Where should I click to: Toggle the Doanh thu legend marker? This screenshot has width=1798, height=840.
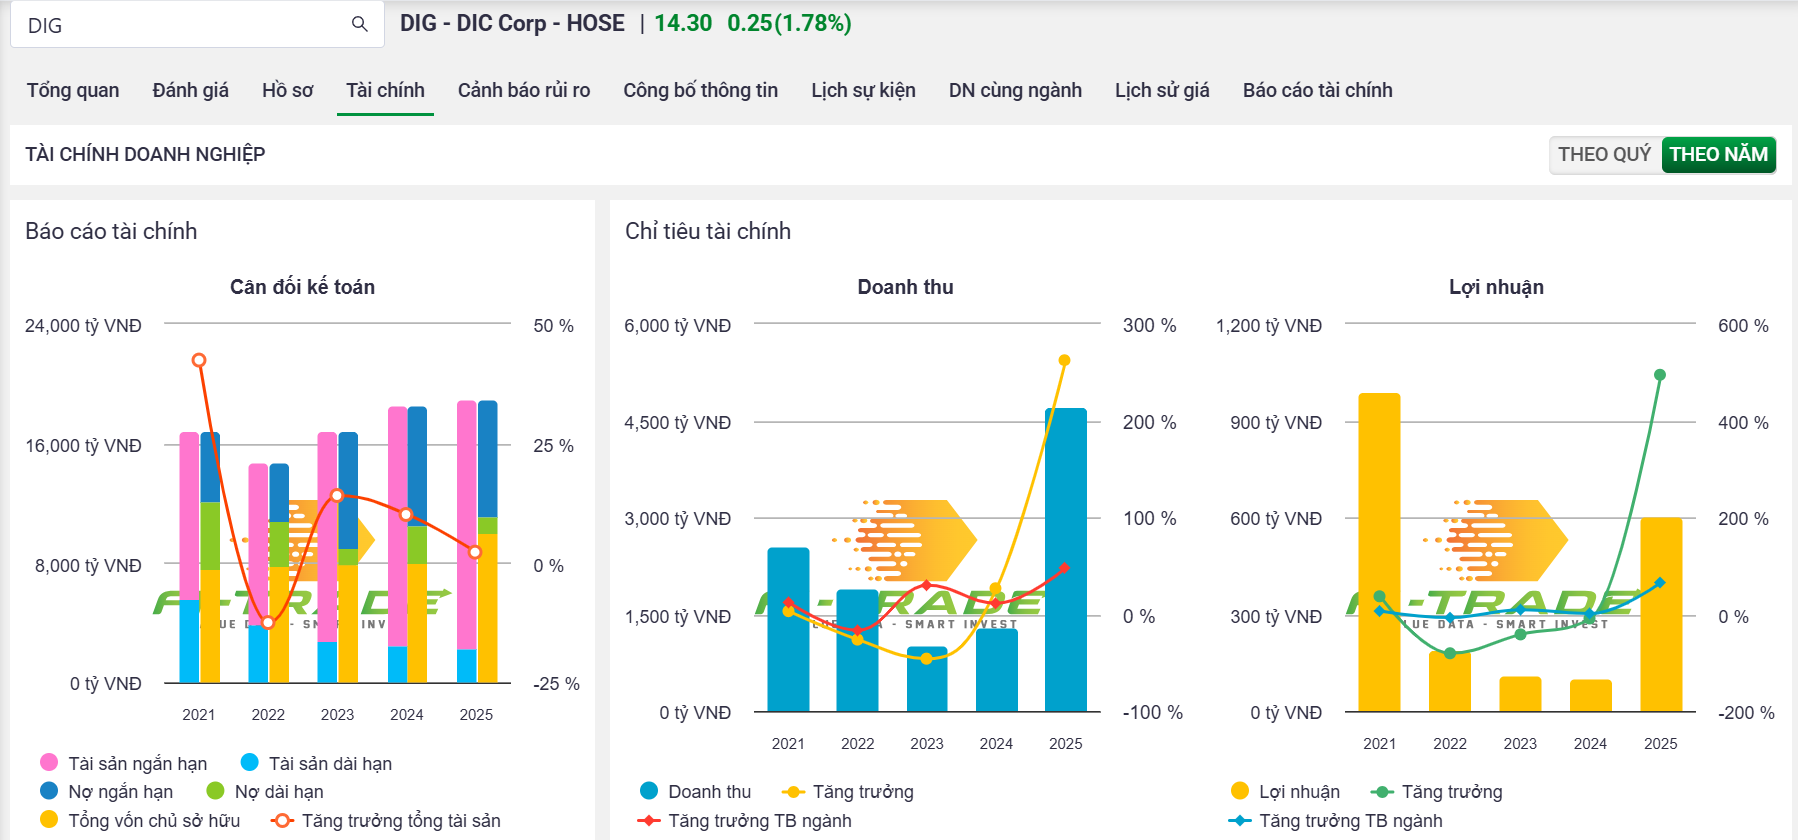649,791
